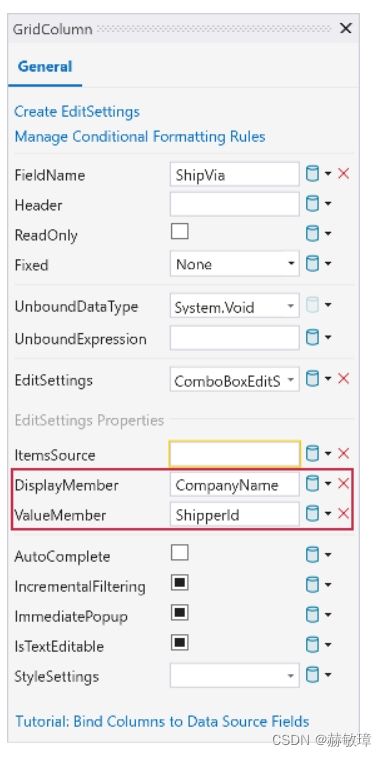Select the General tab
Image resolution: width=387 pixels, height=757 pixels.
click(x=45, y=67)
